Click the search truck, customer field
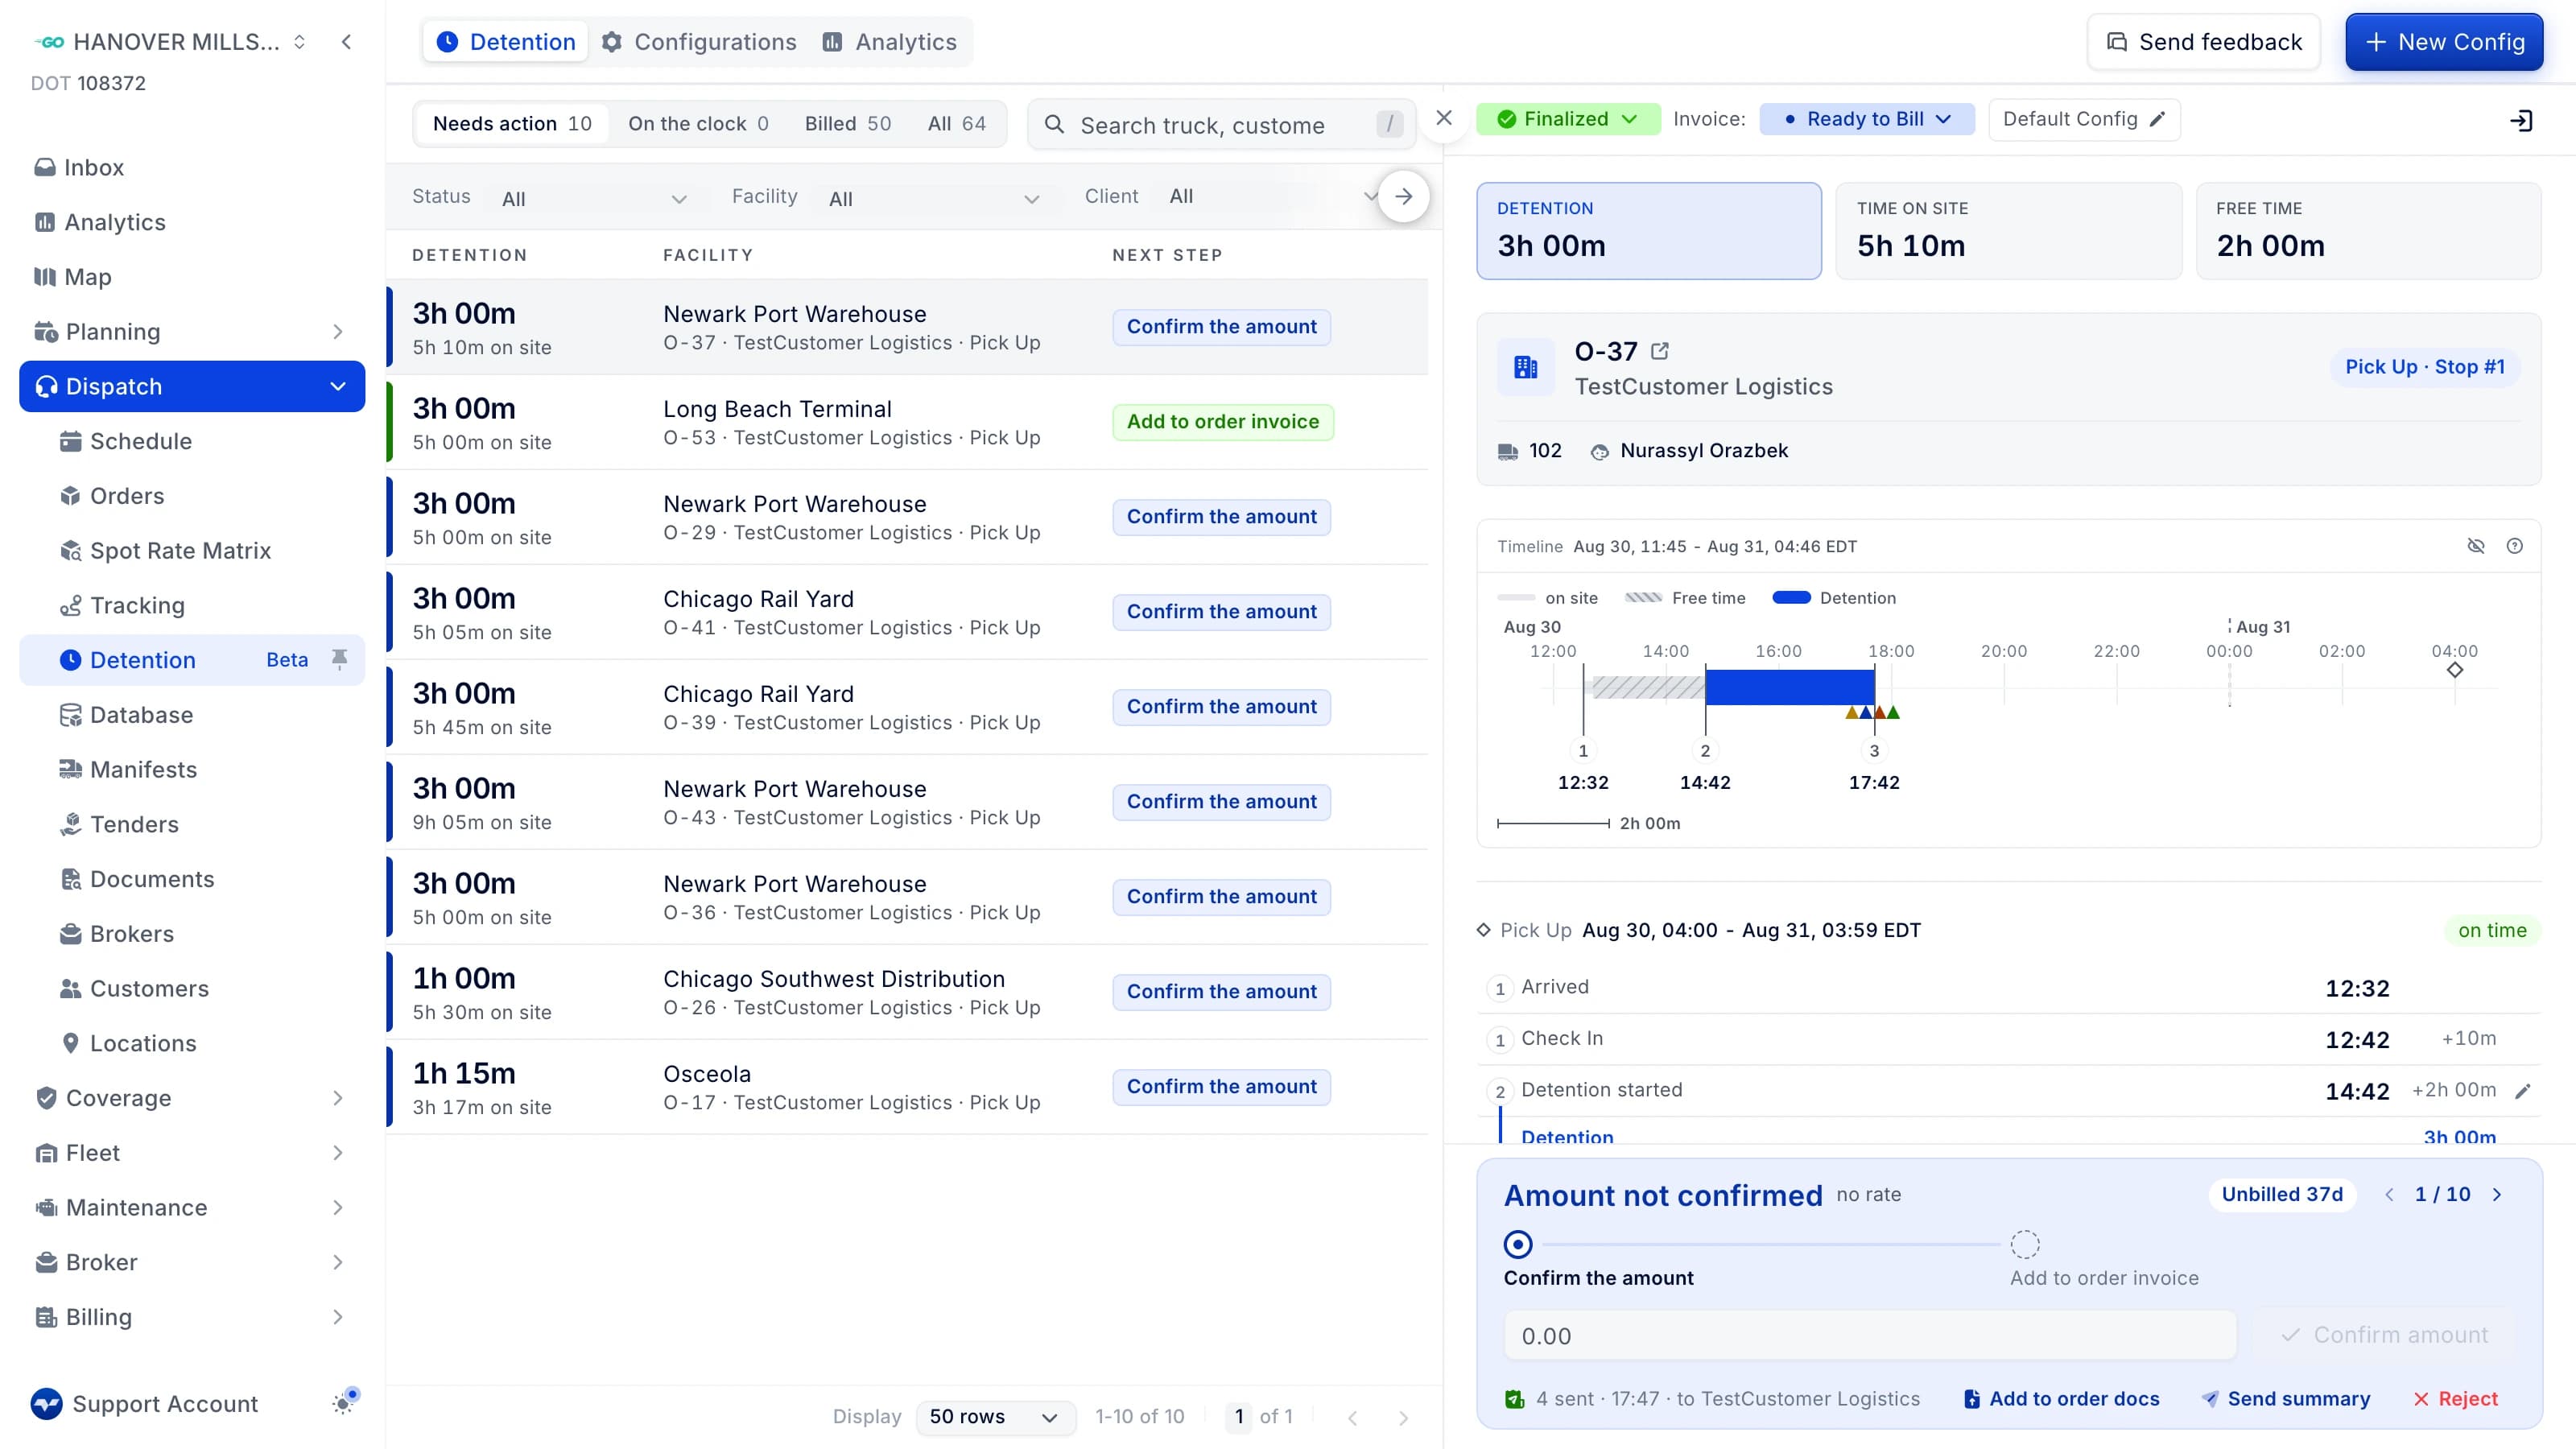This screenshot has height=1449, width=2576. click(x=1222, y=125)
